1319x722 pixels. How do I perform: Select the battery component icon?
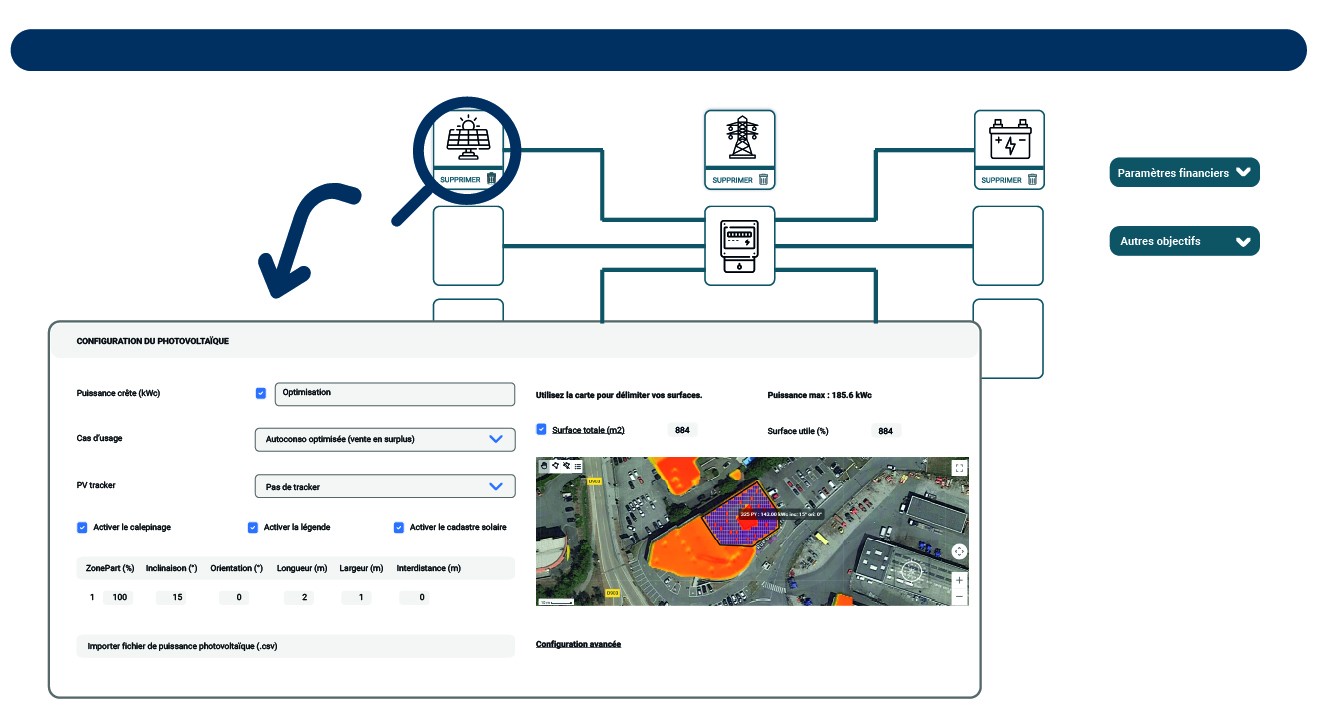click(1009, 141)
